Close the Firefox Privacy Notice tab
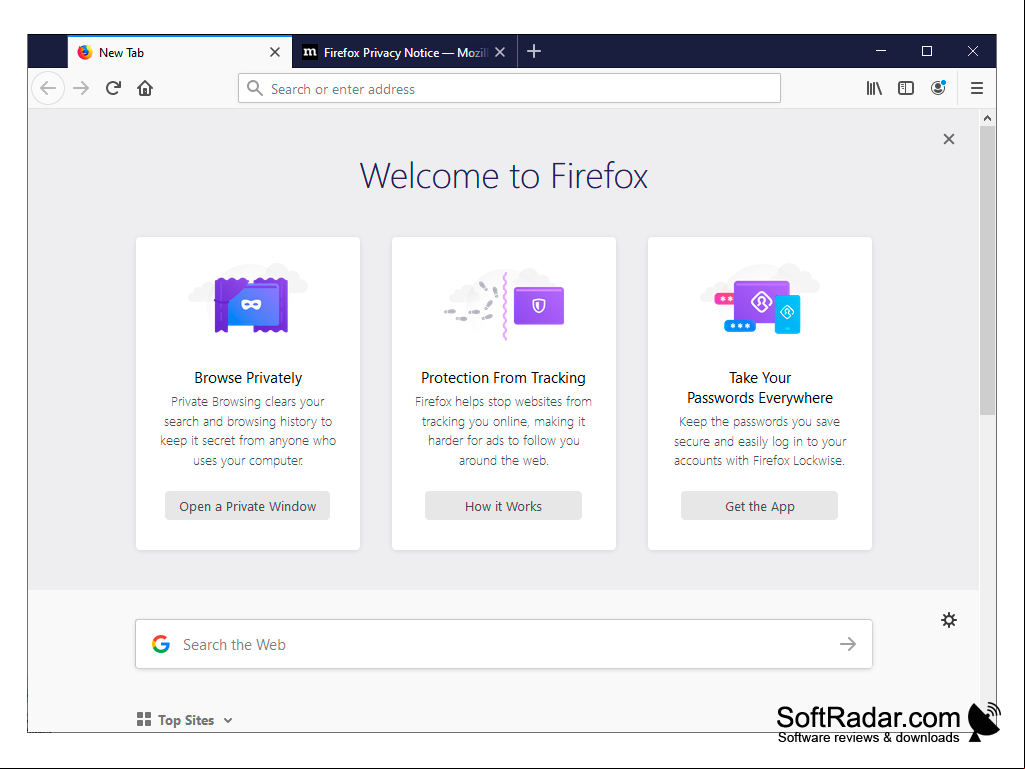Viewport: 1025px width, 769px height. [x=500, y=52]
